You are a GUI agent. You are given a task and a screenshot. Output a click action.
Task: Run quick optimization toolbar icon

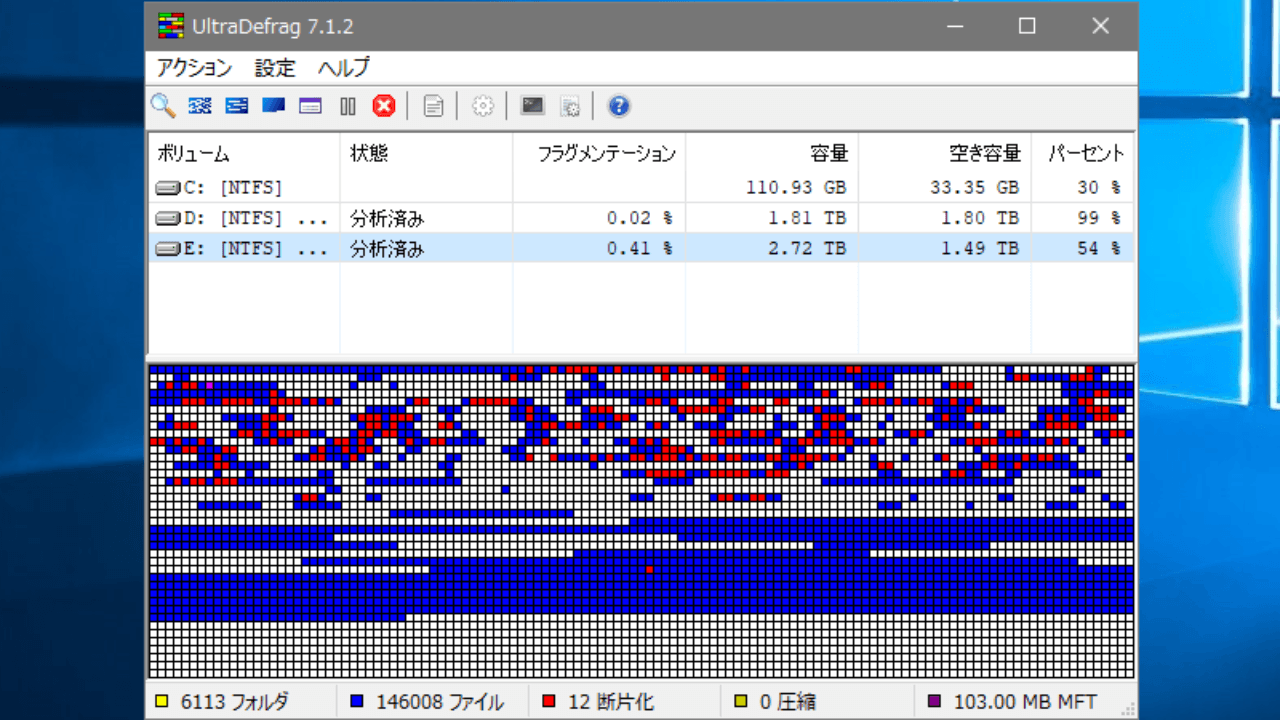pyautogui.click(x=237, y=105)
